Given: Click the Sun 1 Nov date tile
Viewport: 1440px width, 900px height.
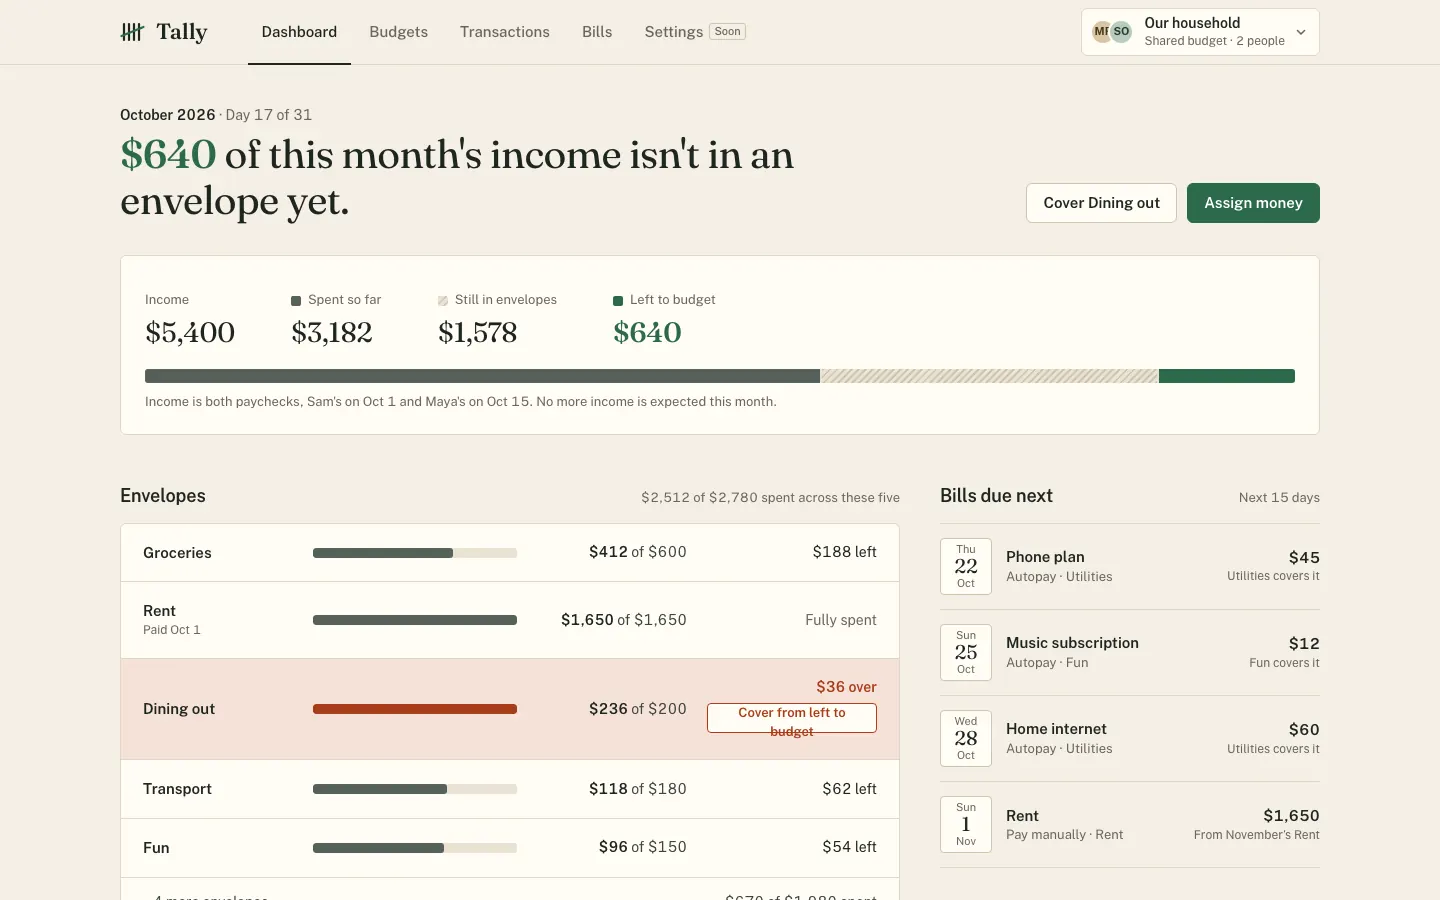Looking at the screenshot, I should 966,825.
